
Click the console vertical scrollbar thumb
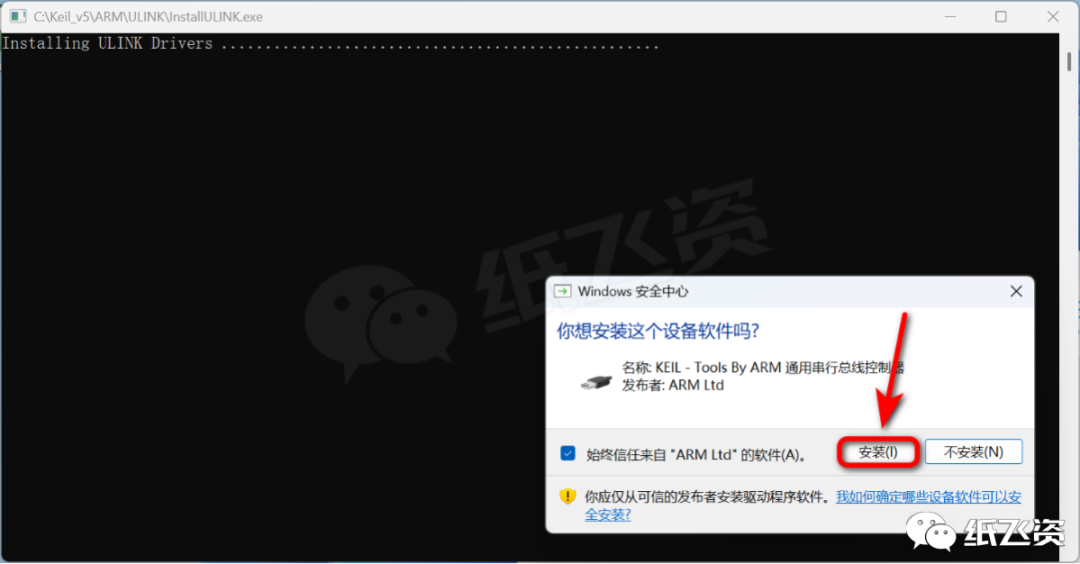click(x=1069, y=61)
